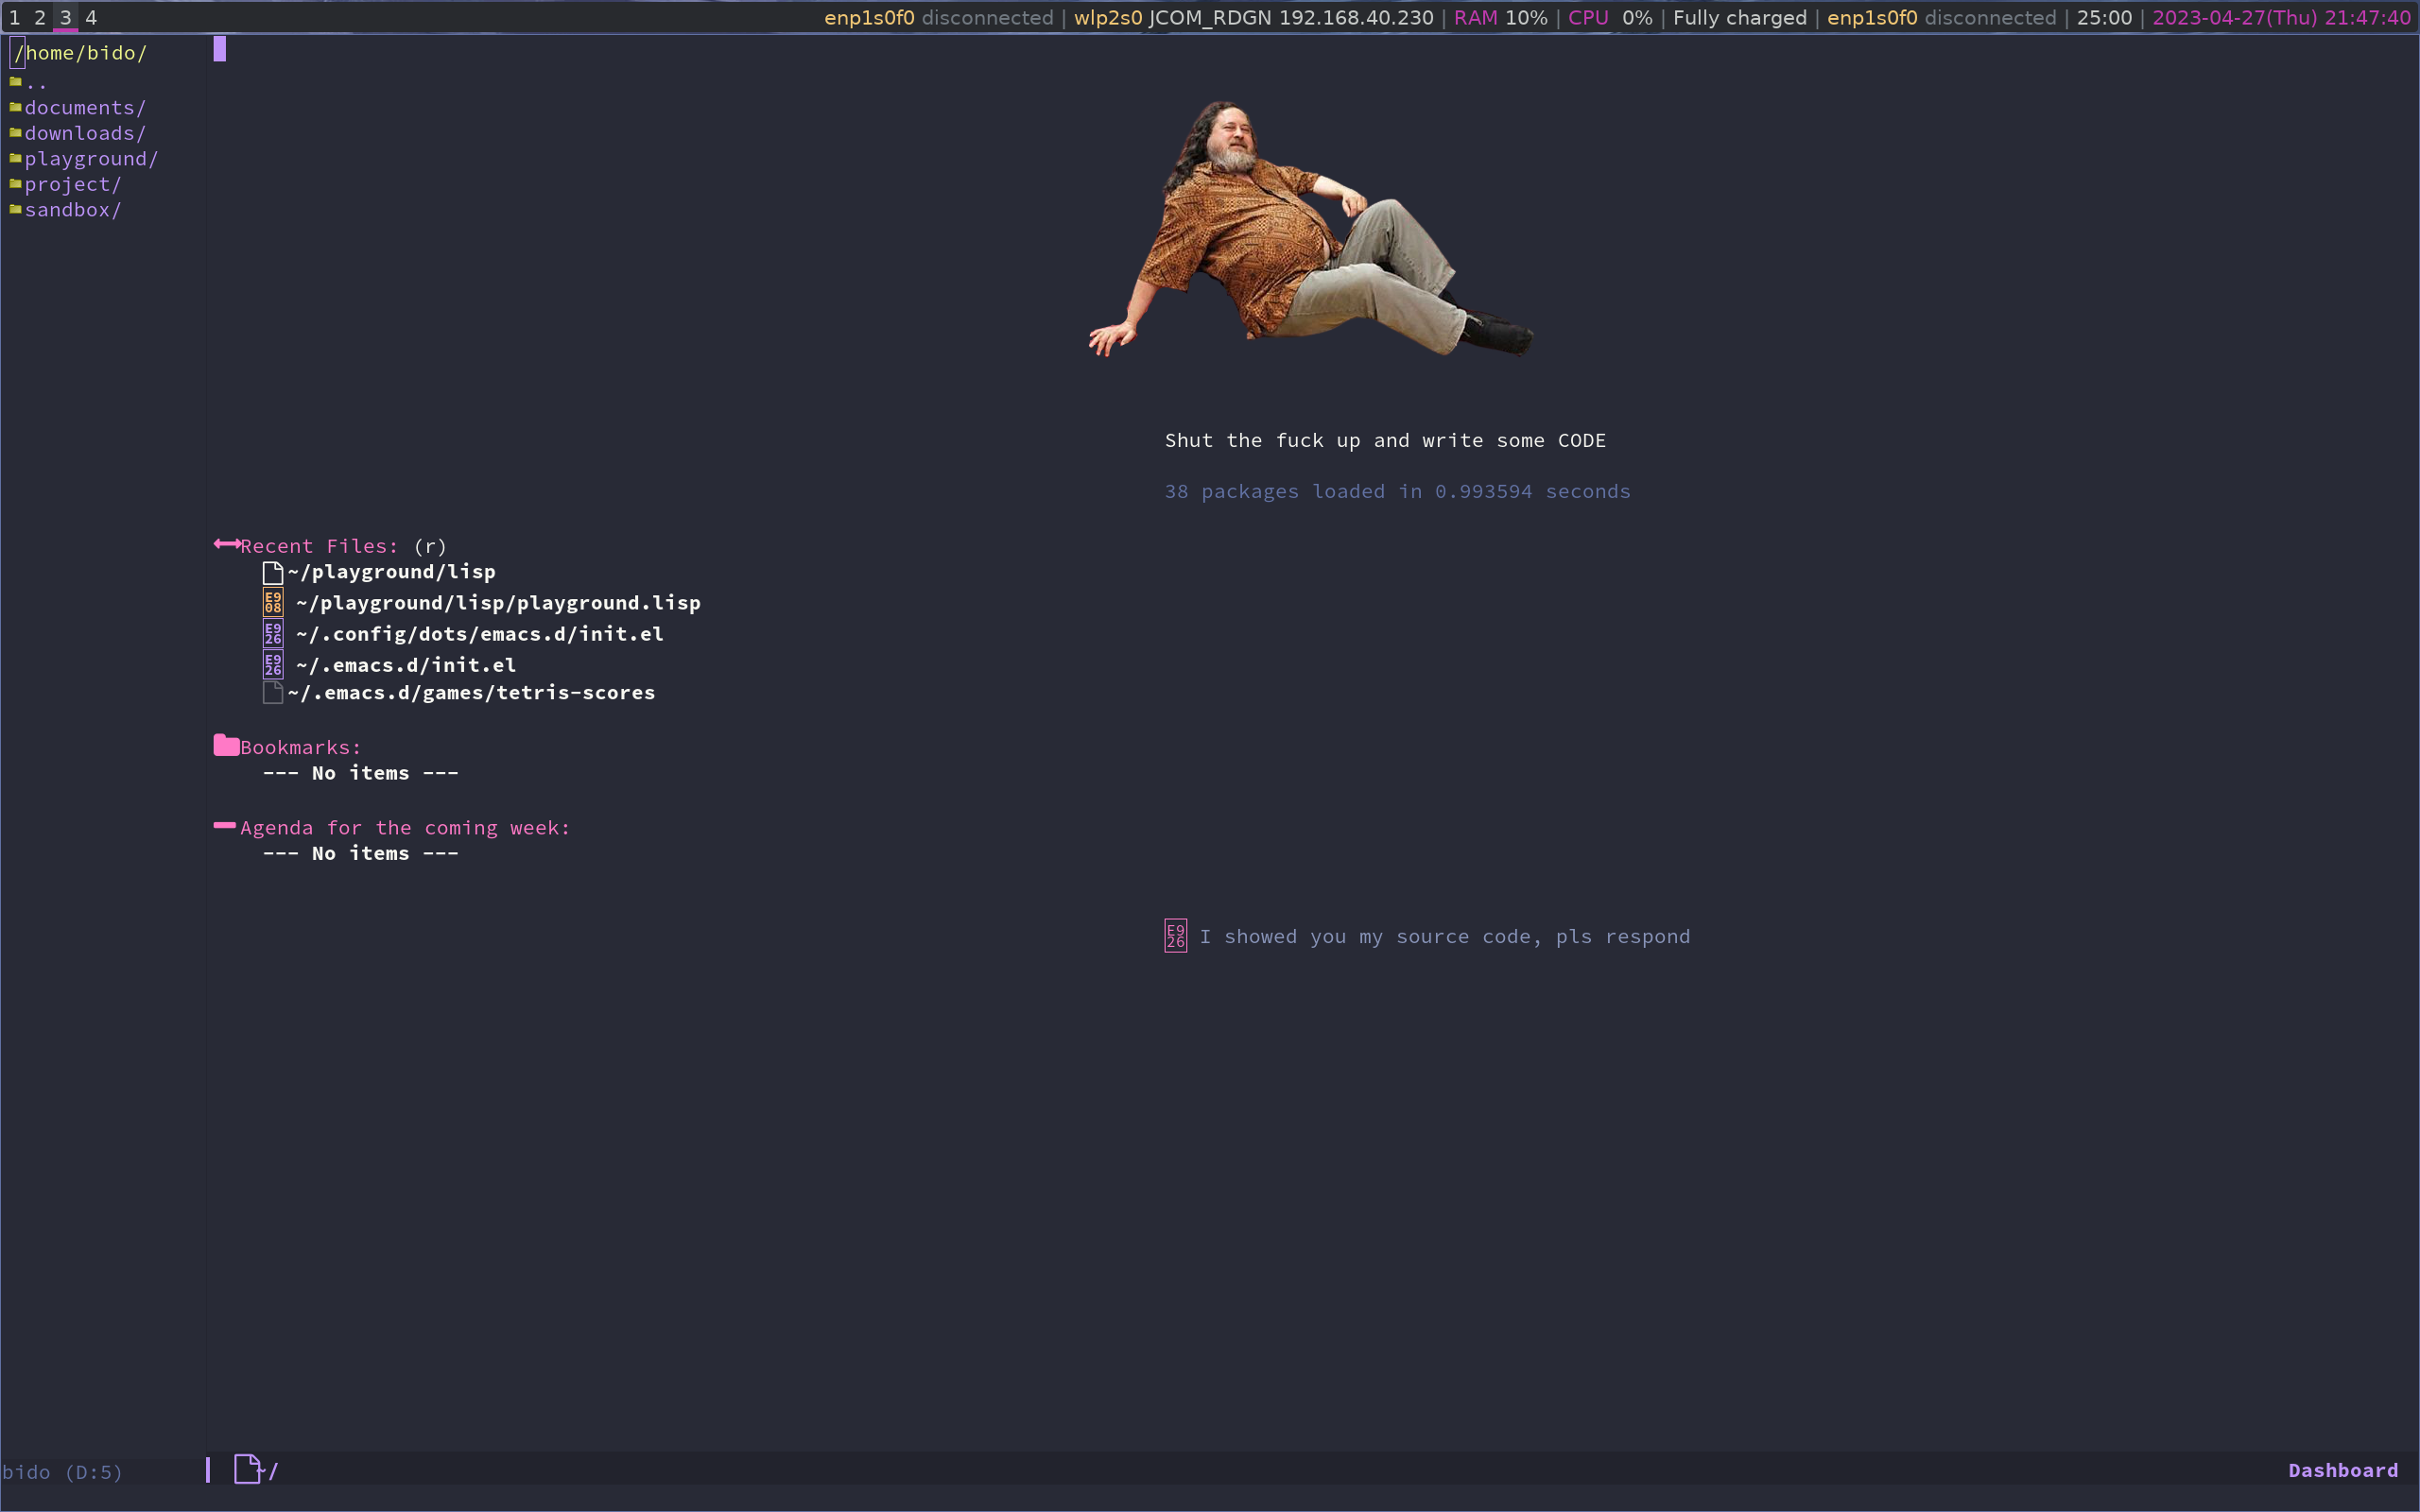Click the Dashboard mode indicator in modeline

pyautogui.click(x=2342, y=1470)
